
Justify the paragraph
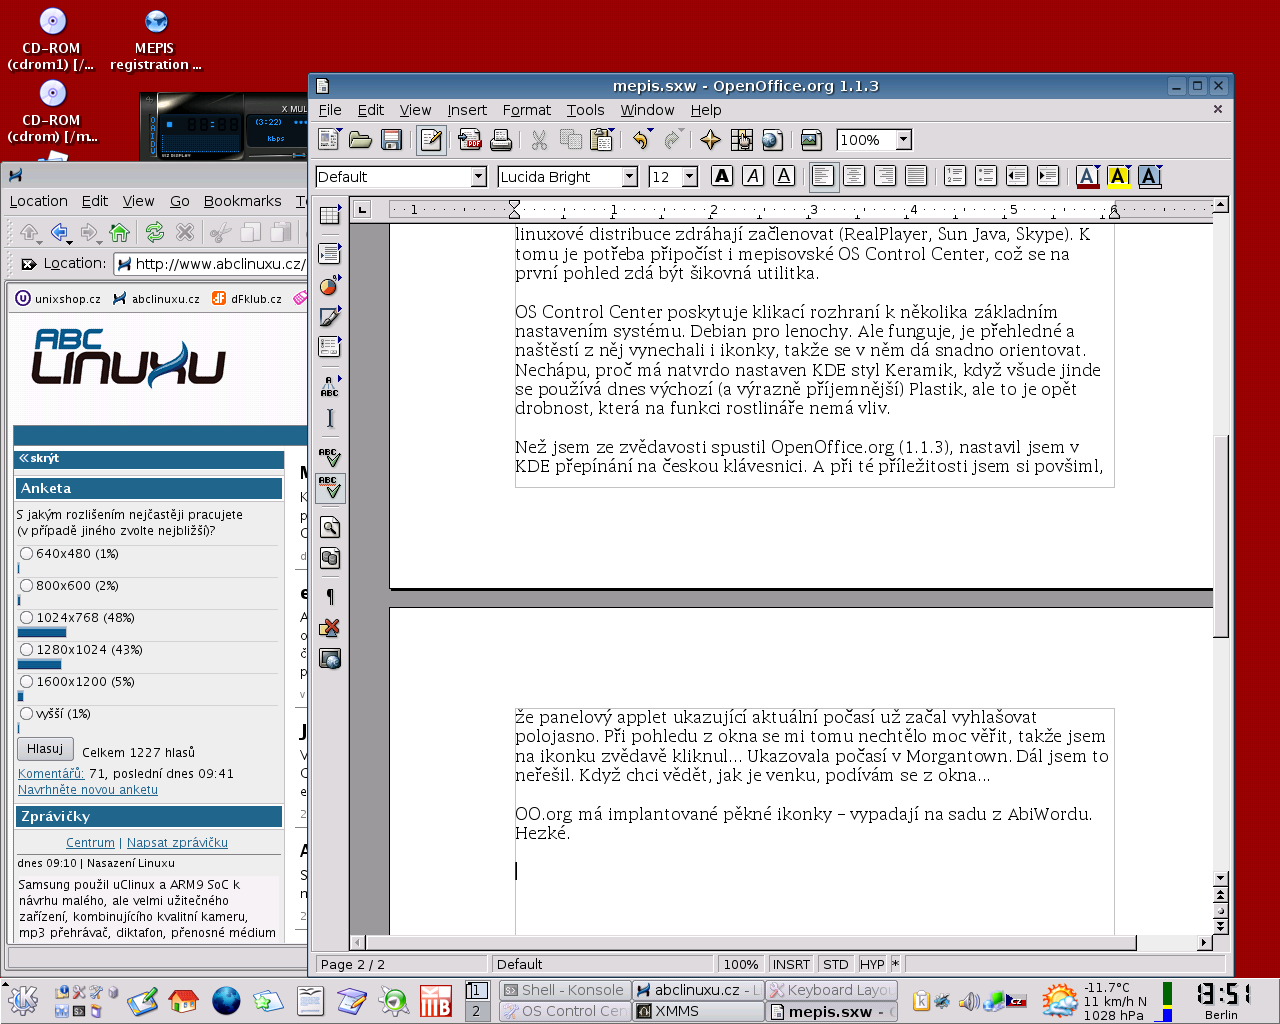point(916,176)
